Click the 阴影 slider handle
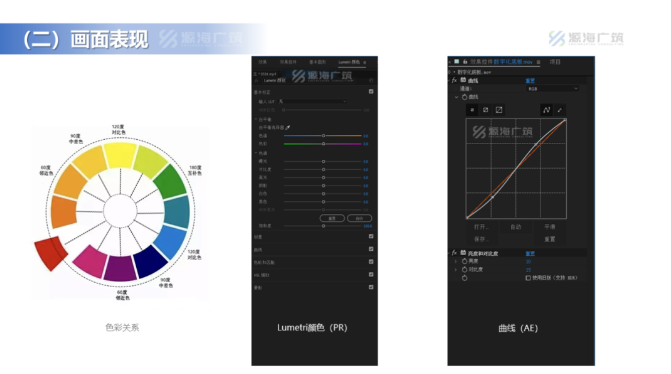This screenshot has width=671, height=374. 324,186
